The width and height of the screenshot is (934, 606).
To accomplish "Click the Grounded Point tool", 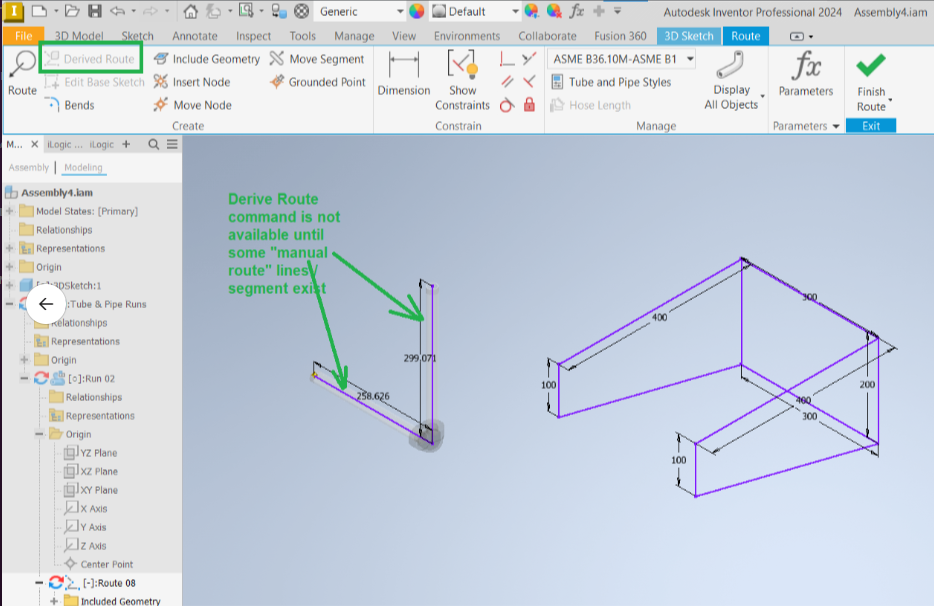I will pyautogui.click(x=322, y=81).
